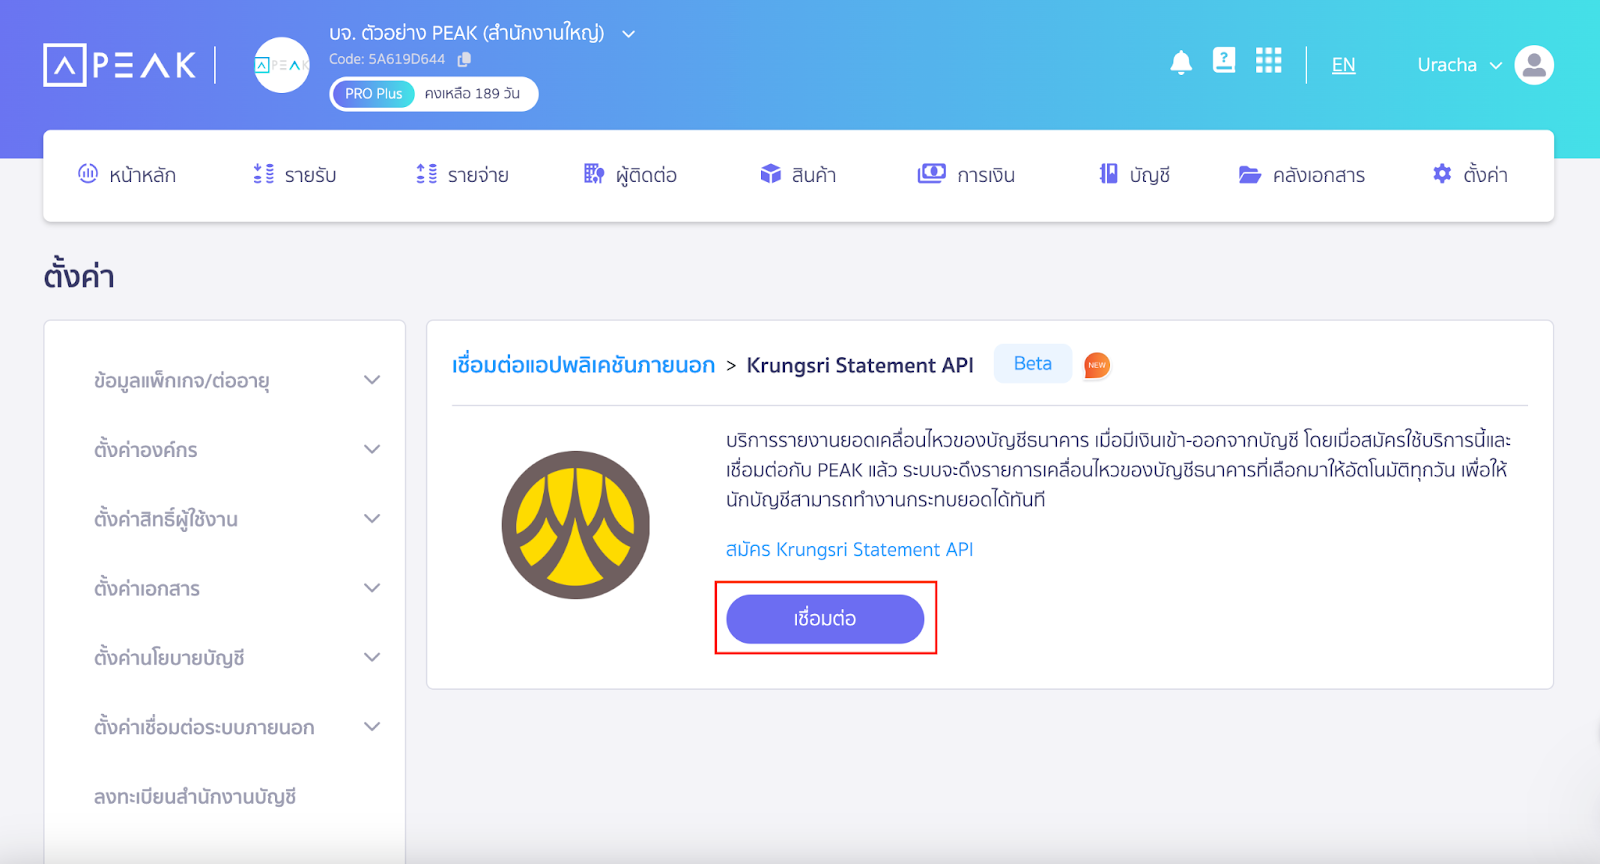This screenshot has width=1600, height=864.
Task: Click the คงเหลือ 189 วัน text
Action: [x=472, y=93]
